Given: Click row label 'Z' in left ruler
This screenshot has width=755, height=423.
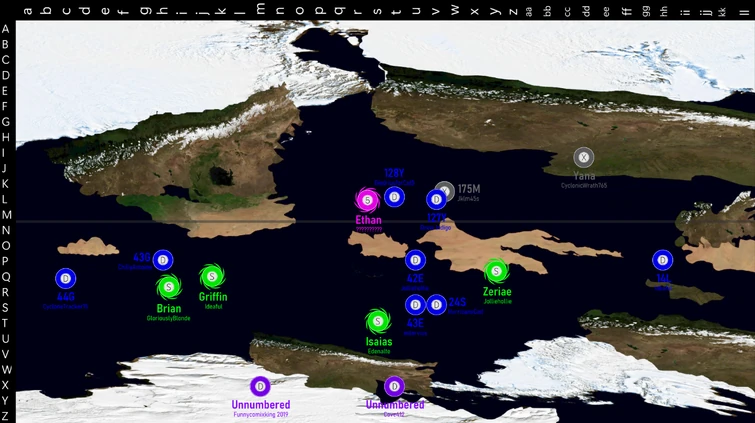Looking at the screenshot, I should pos(6,416).
